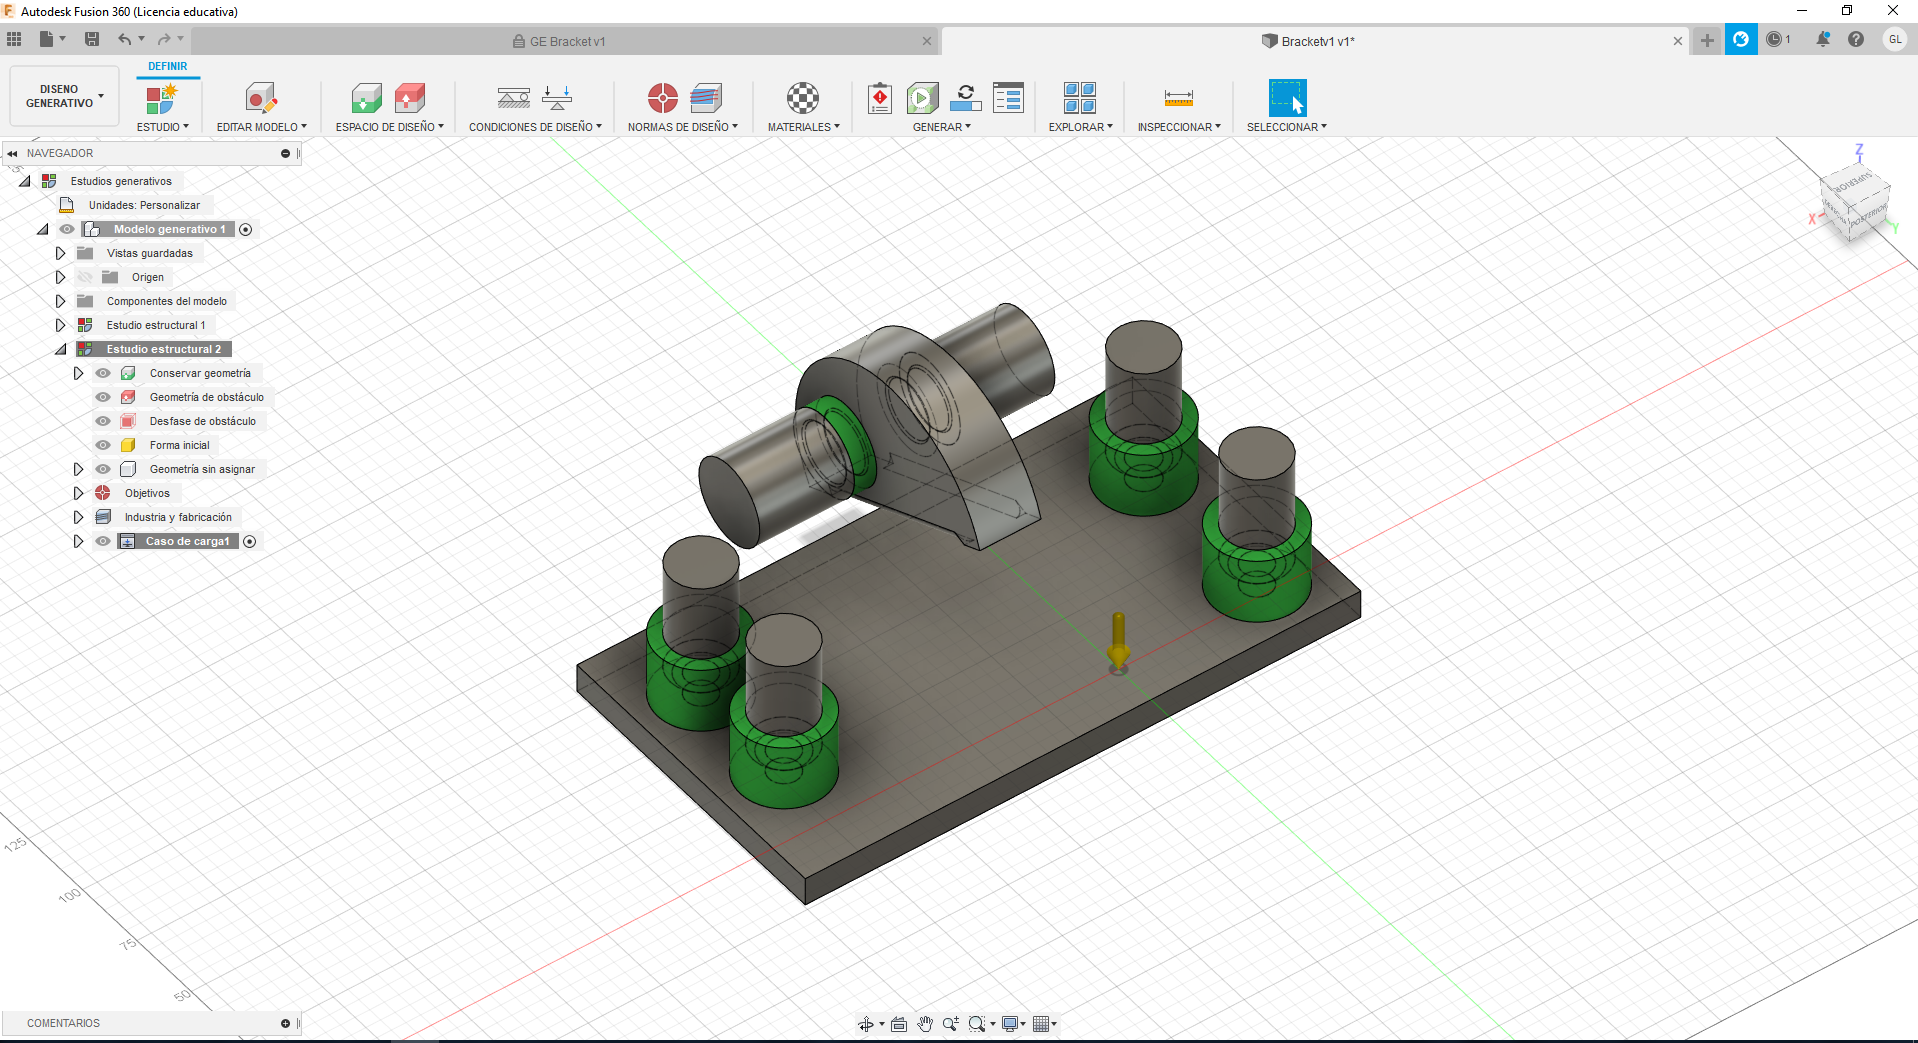Open DISEÑO GENERATIVO workspace dropdown
The image size is (1918, 1043).
[x=64, y=96]
